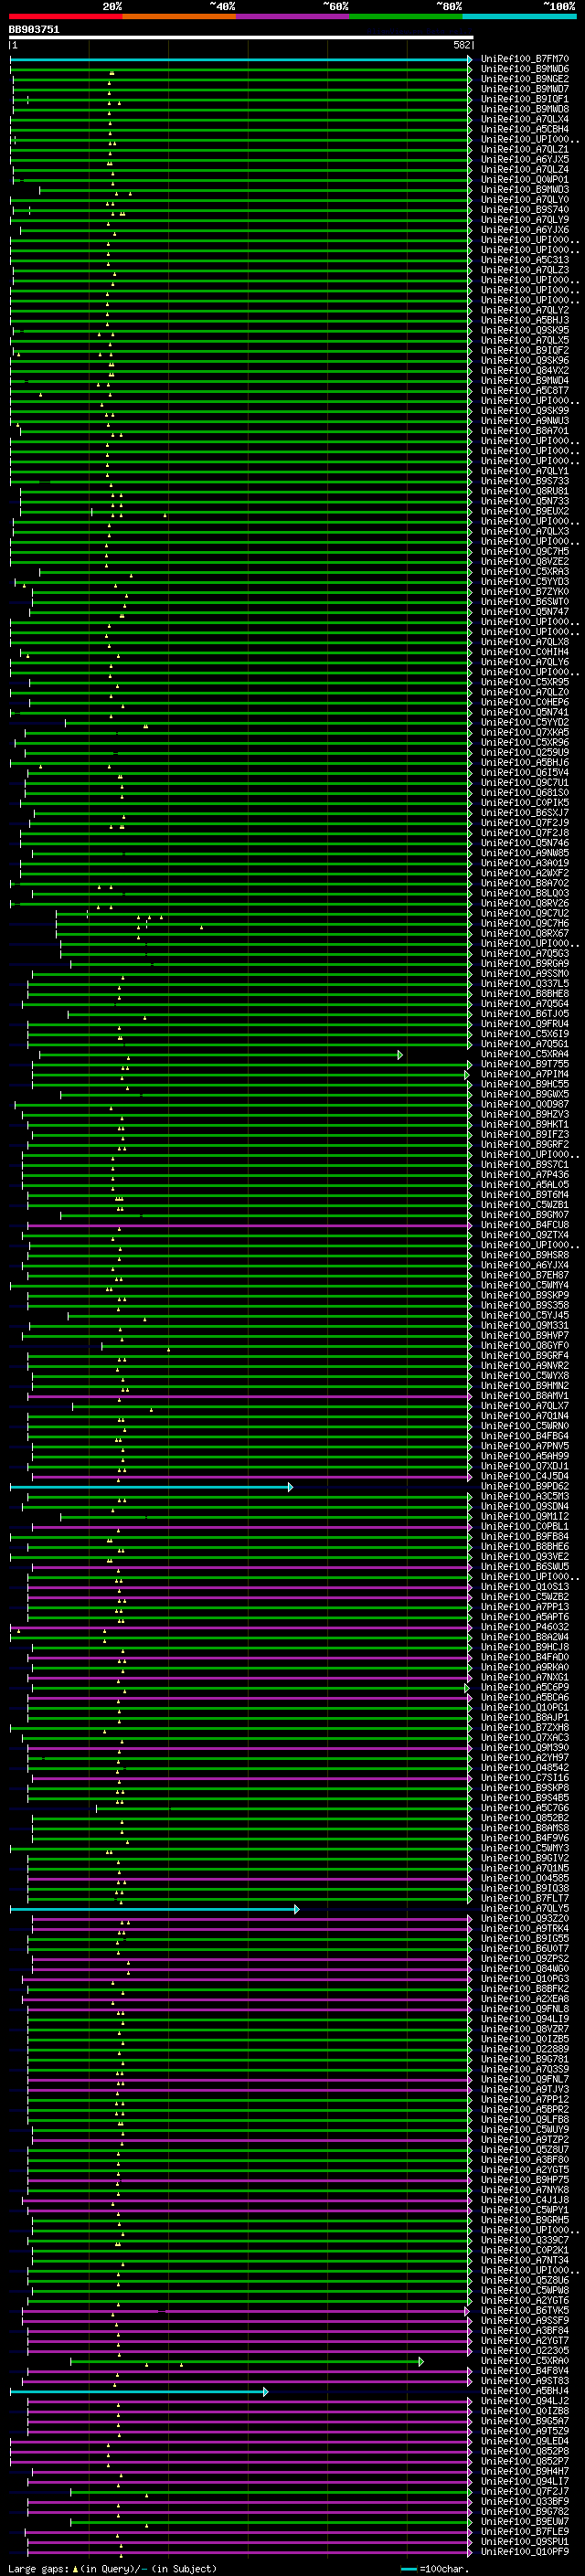Select hit label UniRef100_C4J1J8

[525, 2200]
